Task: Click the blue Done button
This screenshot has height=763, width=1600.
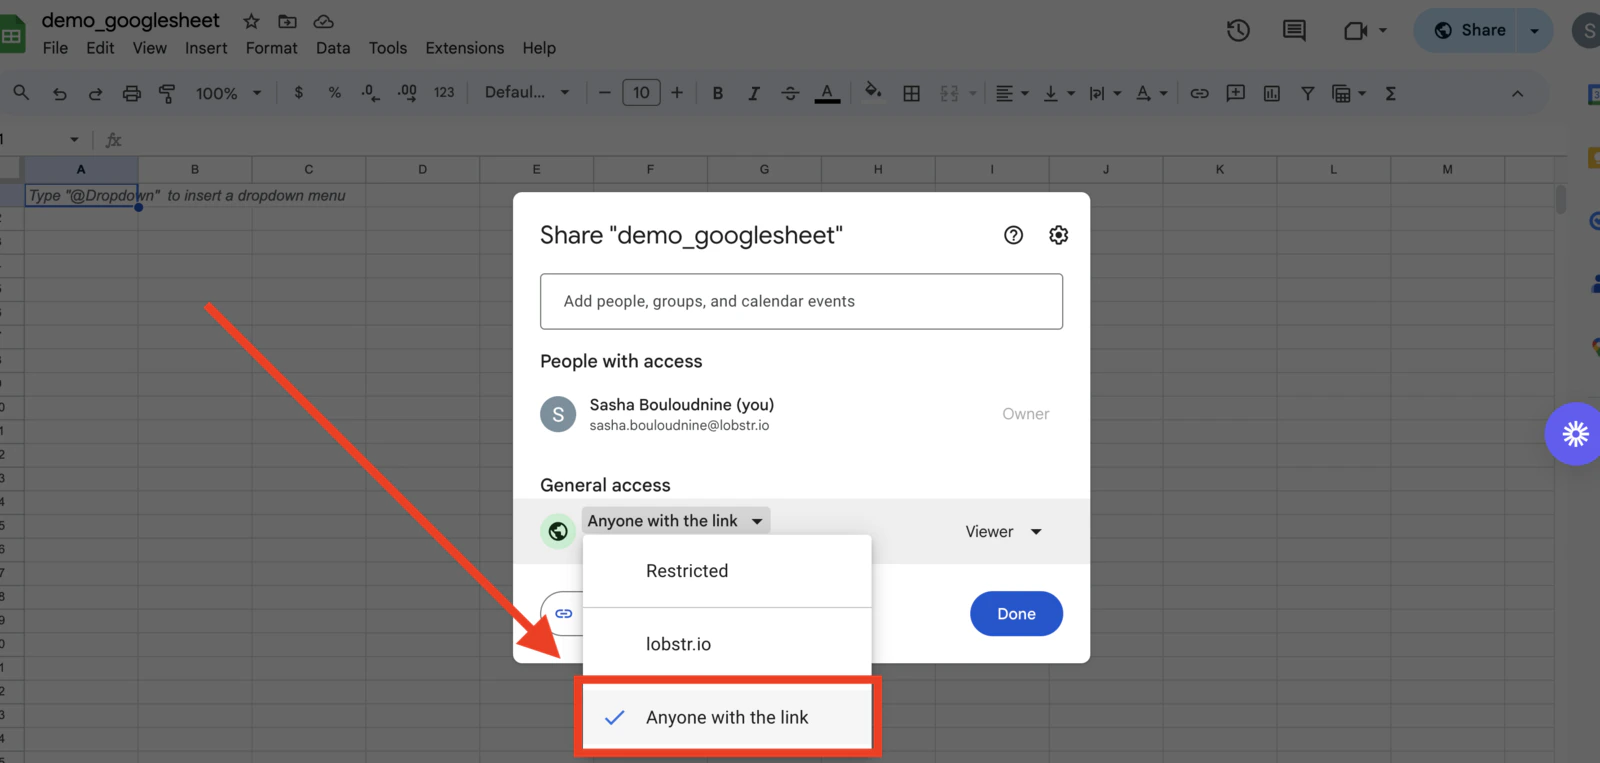Action: click(1016, 613)
